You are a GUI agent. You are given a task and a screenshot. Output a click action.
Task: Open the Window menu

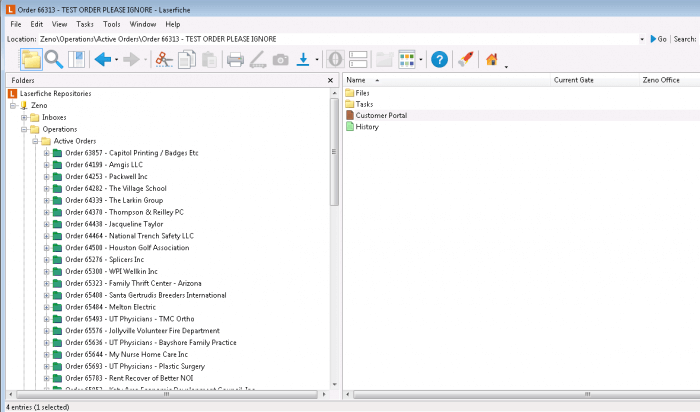[x=143, y=24]
